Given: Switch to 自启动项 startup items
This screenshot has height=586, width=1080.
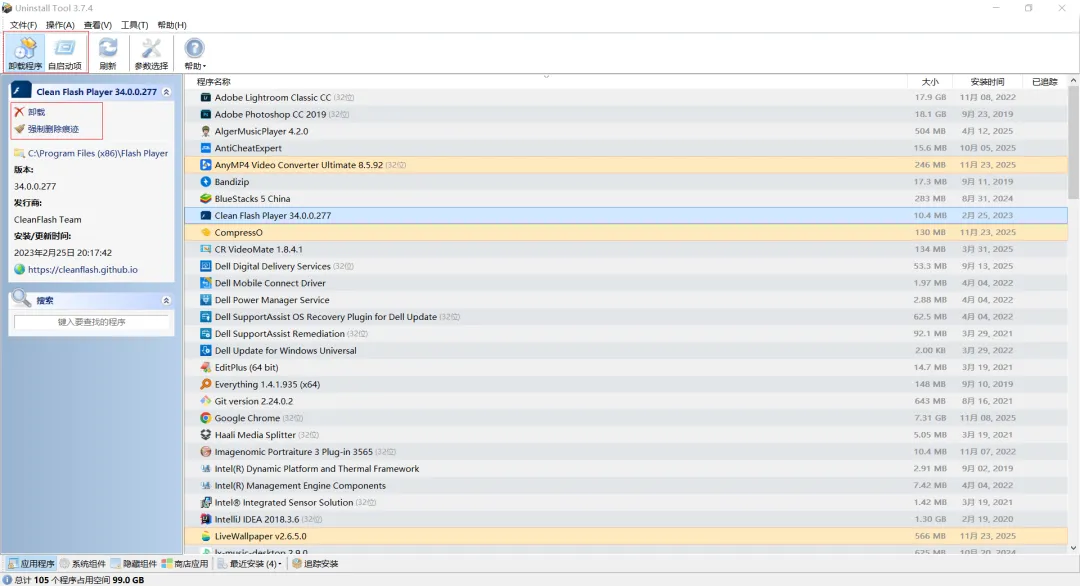Looking at the screenshot, I should [65, 53].
